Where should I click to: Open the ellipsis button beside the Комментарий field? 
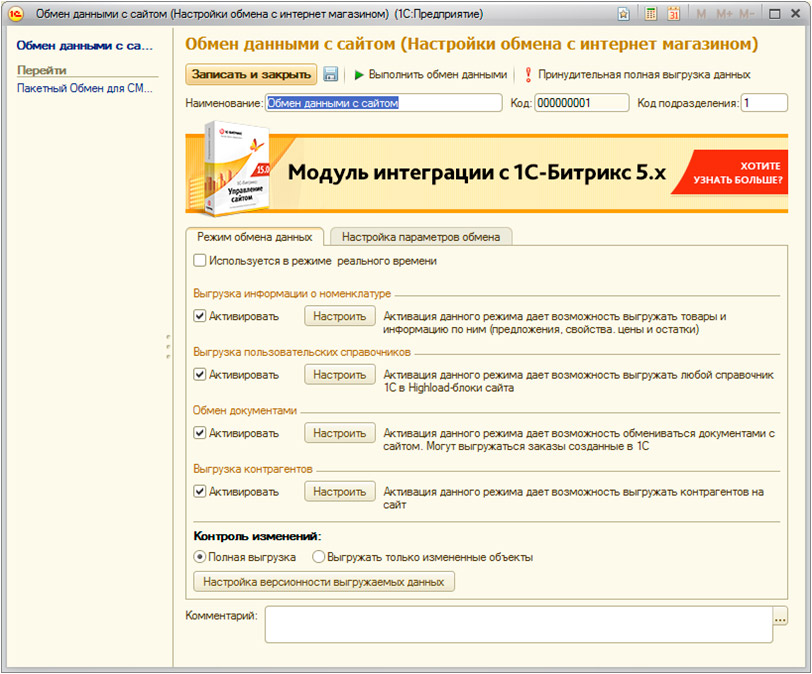click(x=780, y=616)
